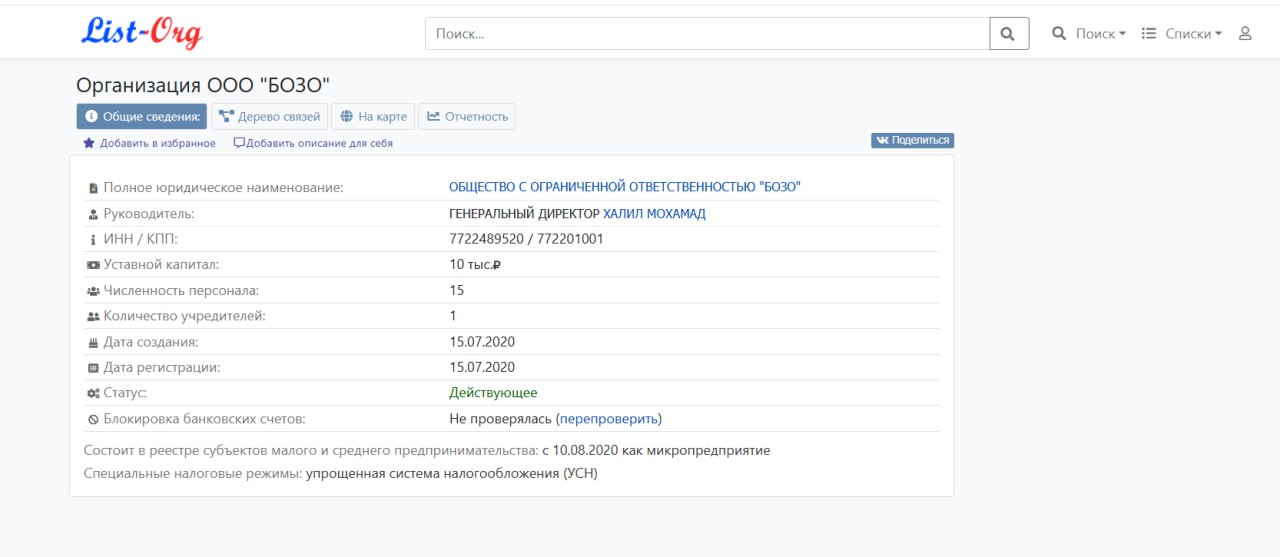Image resolution: width=1280 pixels, height=557 pixels.
Task: Click the перепроверить link
Action: pos(609,418)
